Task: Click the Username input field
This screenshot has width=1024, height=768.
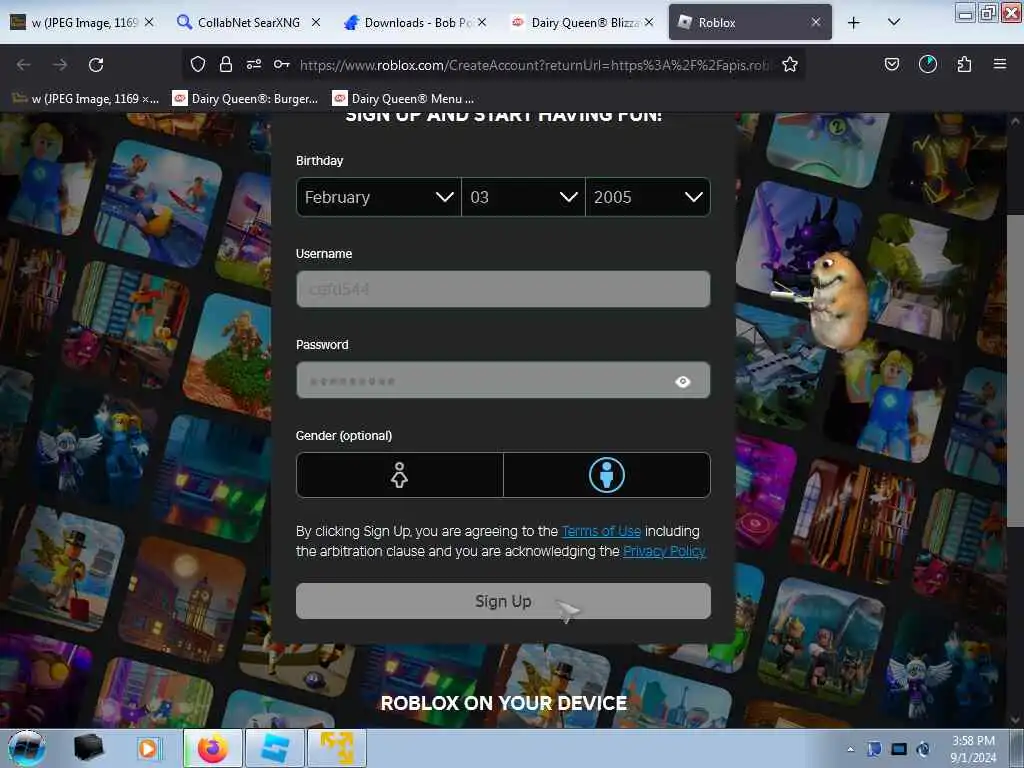Action: [x=503, y=289]
